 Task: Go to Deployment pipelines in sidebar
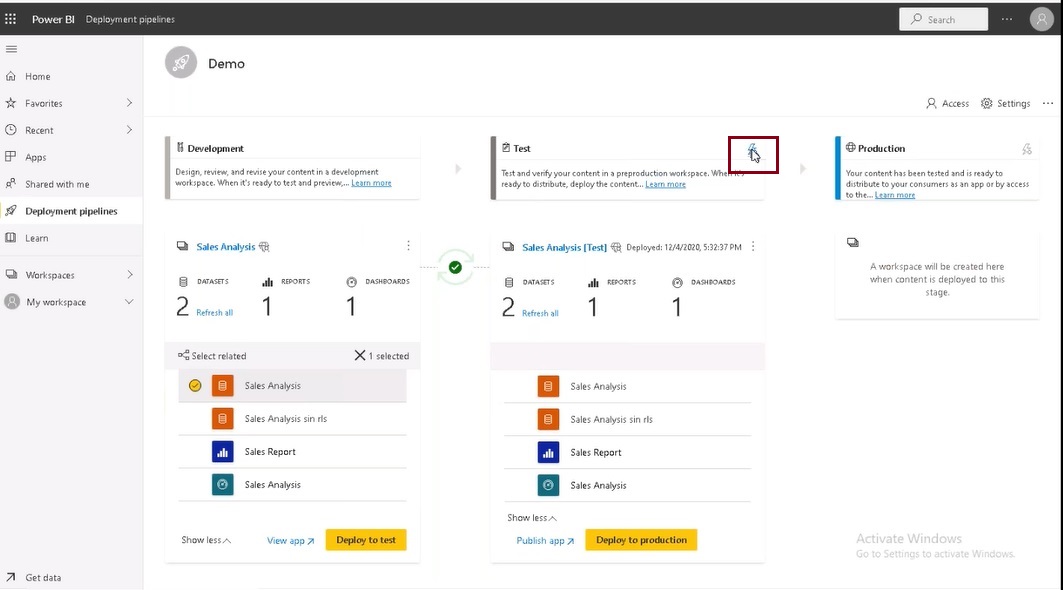71,211
